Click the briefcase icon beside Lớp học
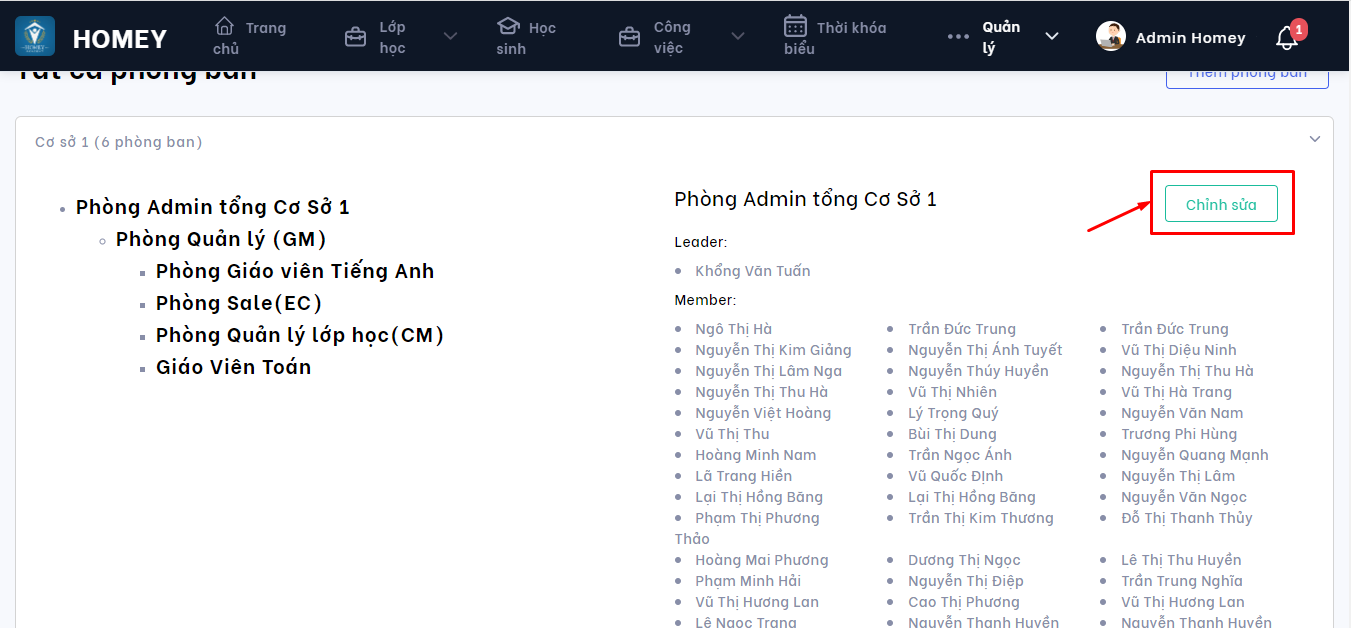The image size is (1351, 628). point(355,38)
